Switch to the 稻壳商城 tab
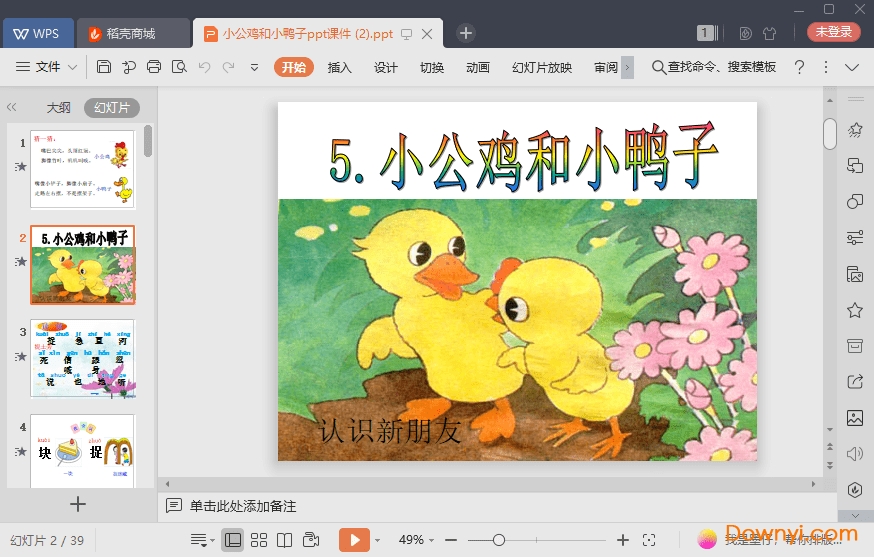874x557 pixels. coord(133,33)
